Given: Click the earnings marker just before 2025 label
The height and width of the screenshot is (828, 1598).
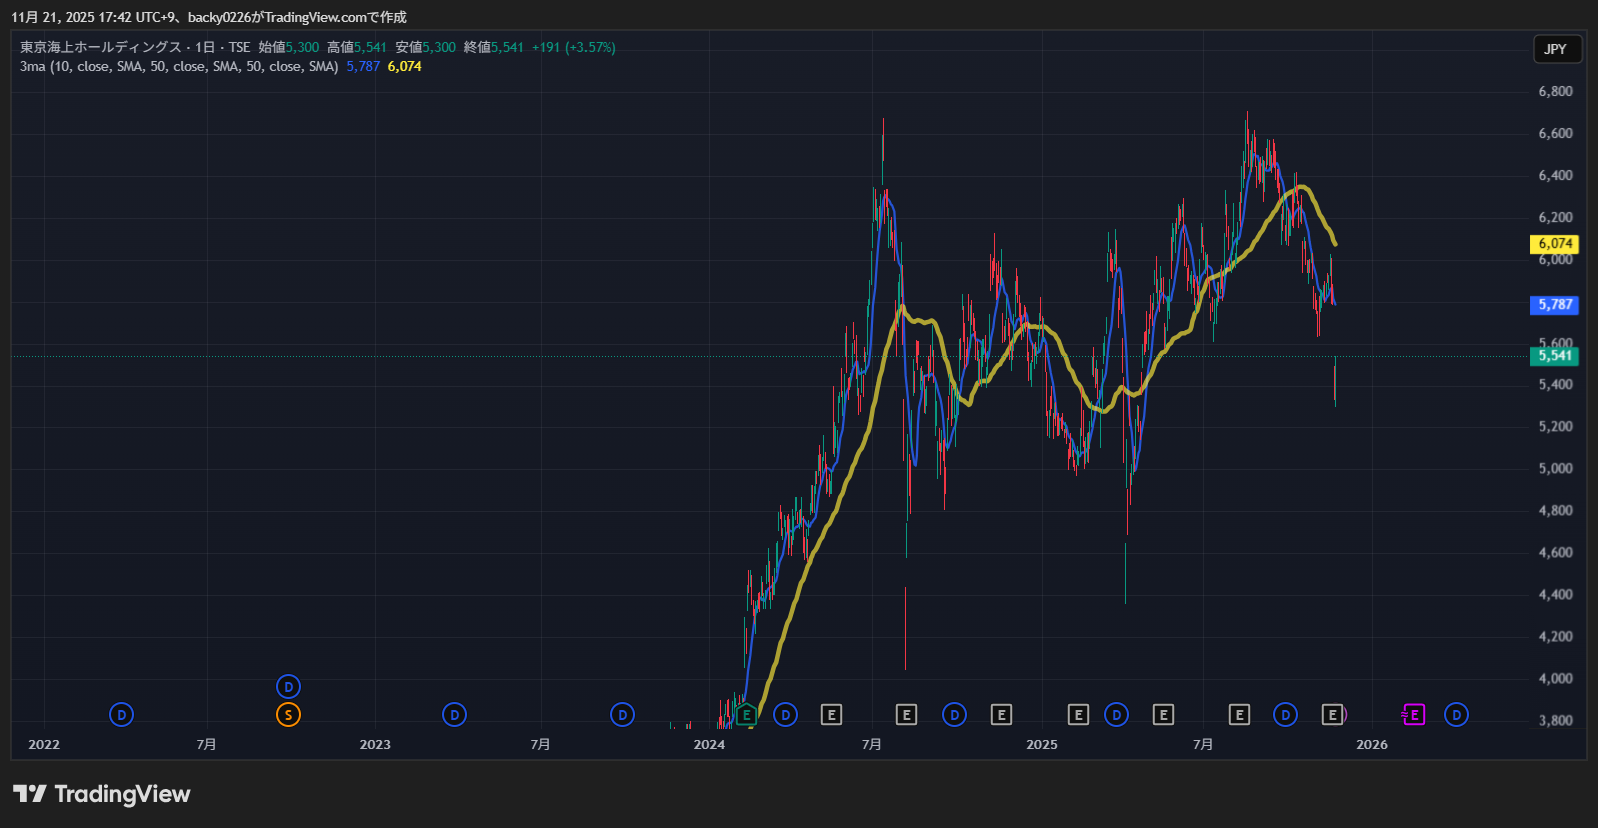Looking at the screenshot, I should tap(1001, 715).
